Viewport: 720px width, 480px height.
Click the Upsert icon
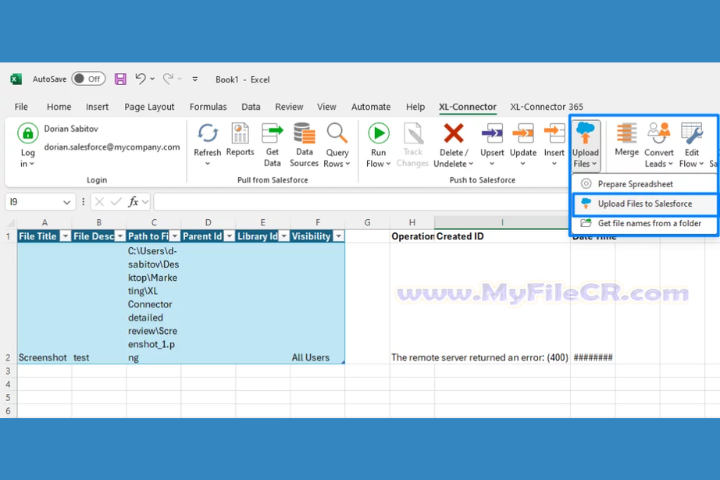pyautogui.click(x=492, y=134)
